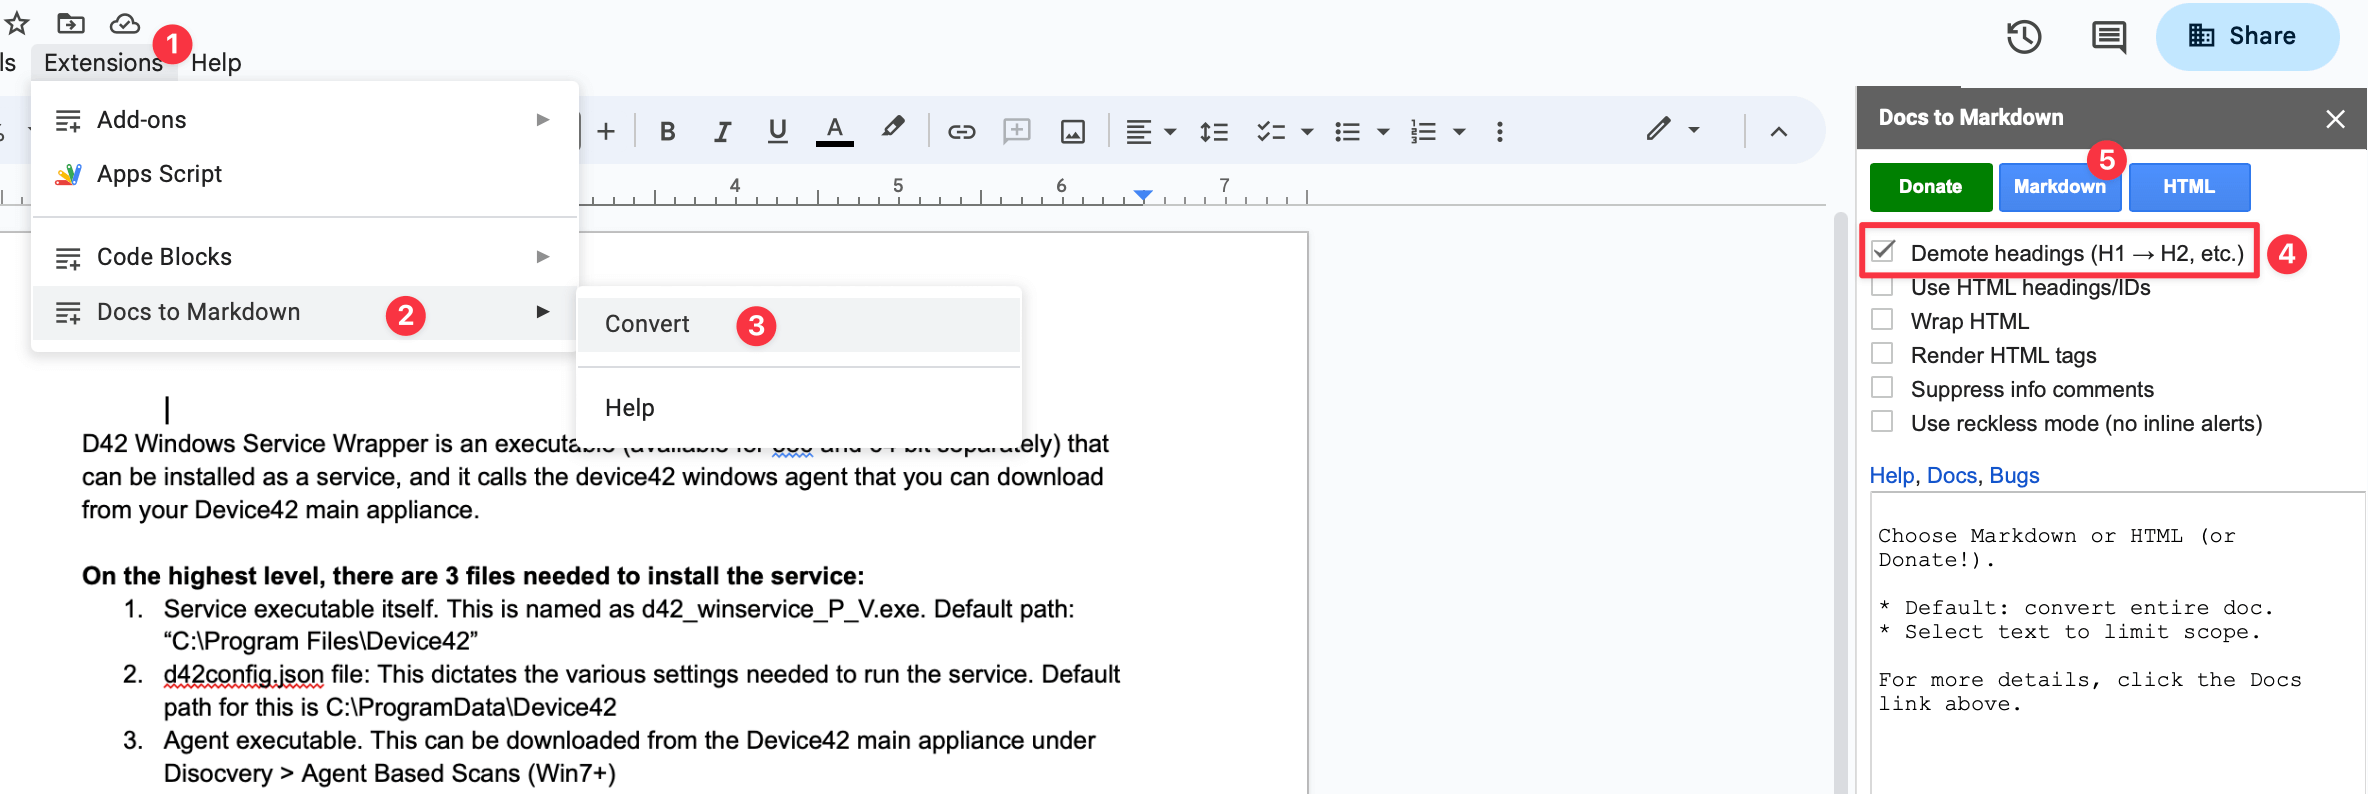Open the Bugs link in sidebar
Screen dimensions: 2368x794
(x=2014, y=476)
